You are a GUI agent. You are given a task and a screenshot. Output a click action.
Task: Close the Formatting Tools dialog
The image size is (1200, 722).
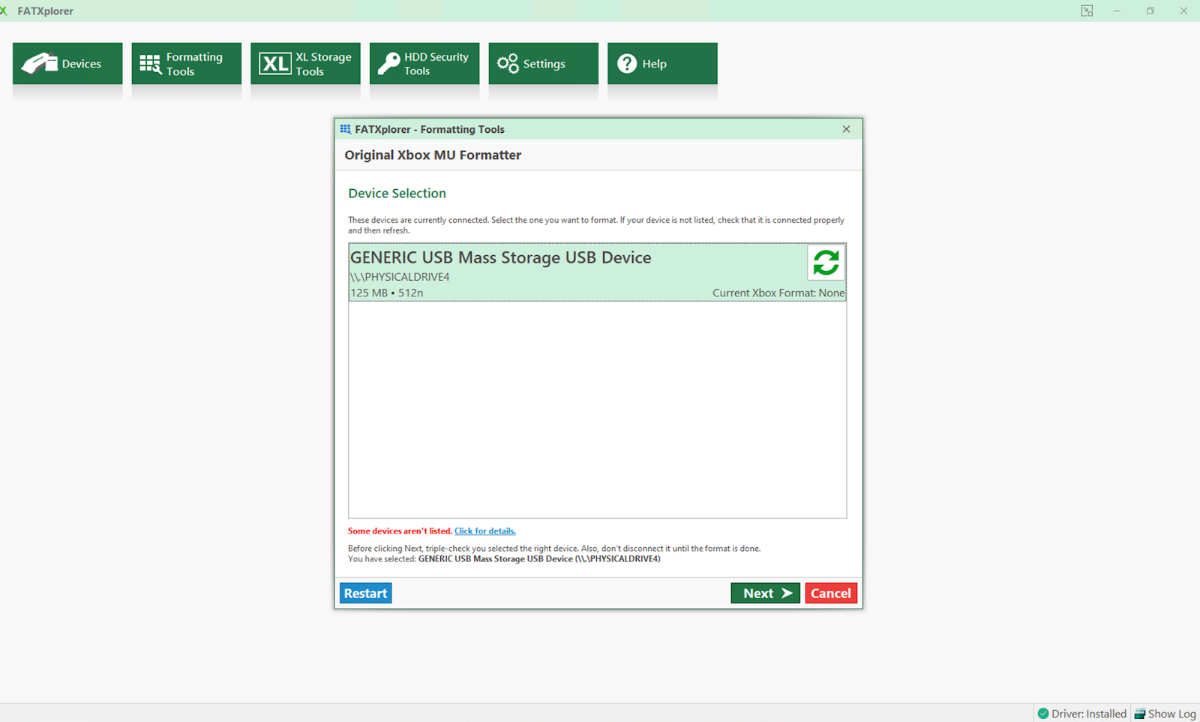pyautogui.click(x=846, y=129)
